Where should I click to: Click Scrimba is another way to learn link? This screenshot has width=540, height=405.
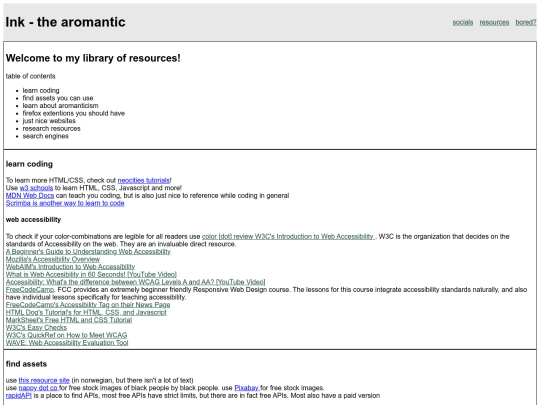pos(65,203)
